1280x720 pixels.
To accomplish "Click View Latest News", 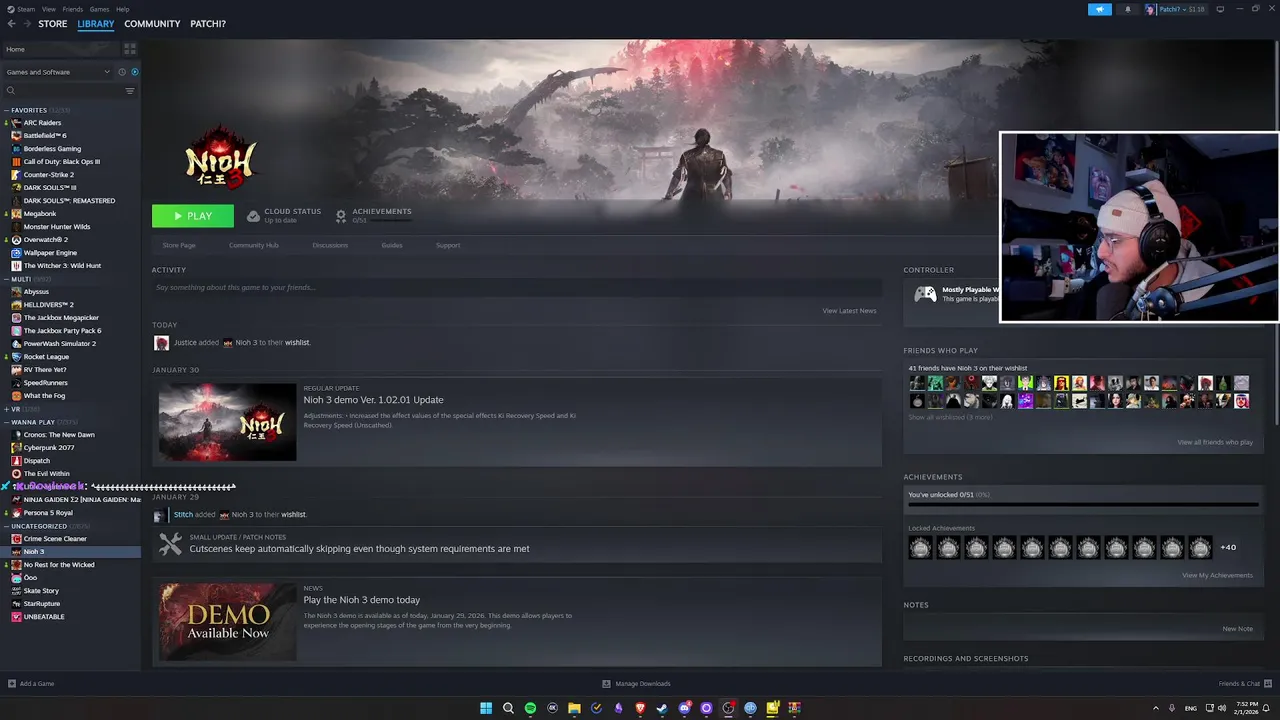I will pyautogui.click(x=849, y=311).
